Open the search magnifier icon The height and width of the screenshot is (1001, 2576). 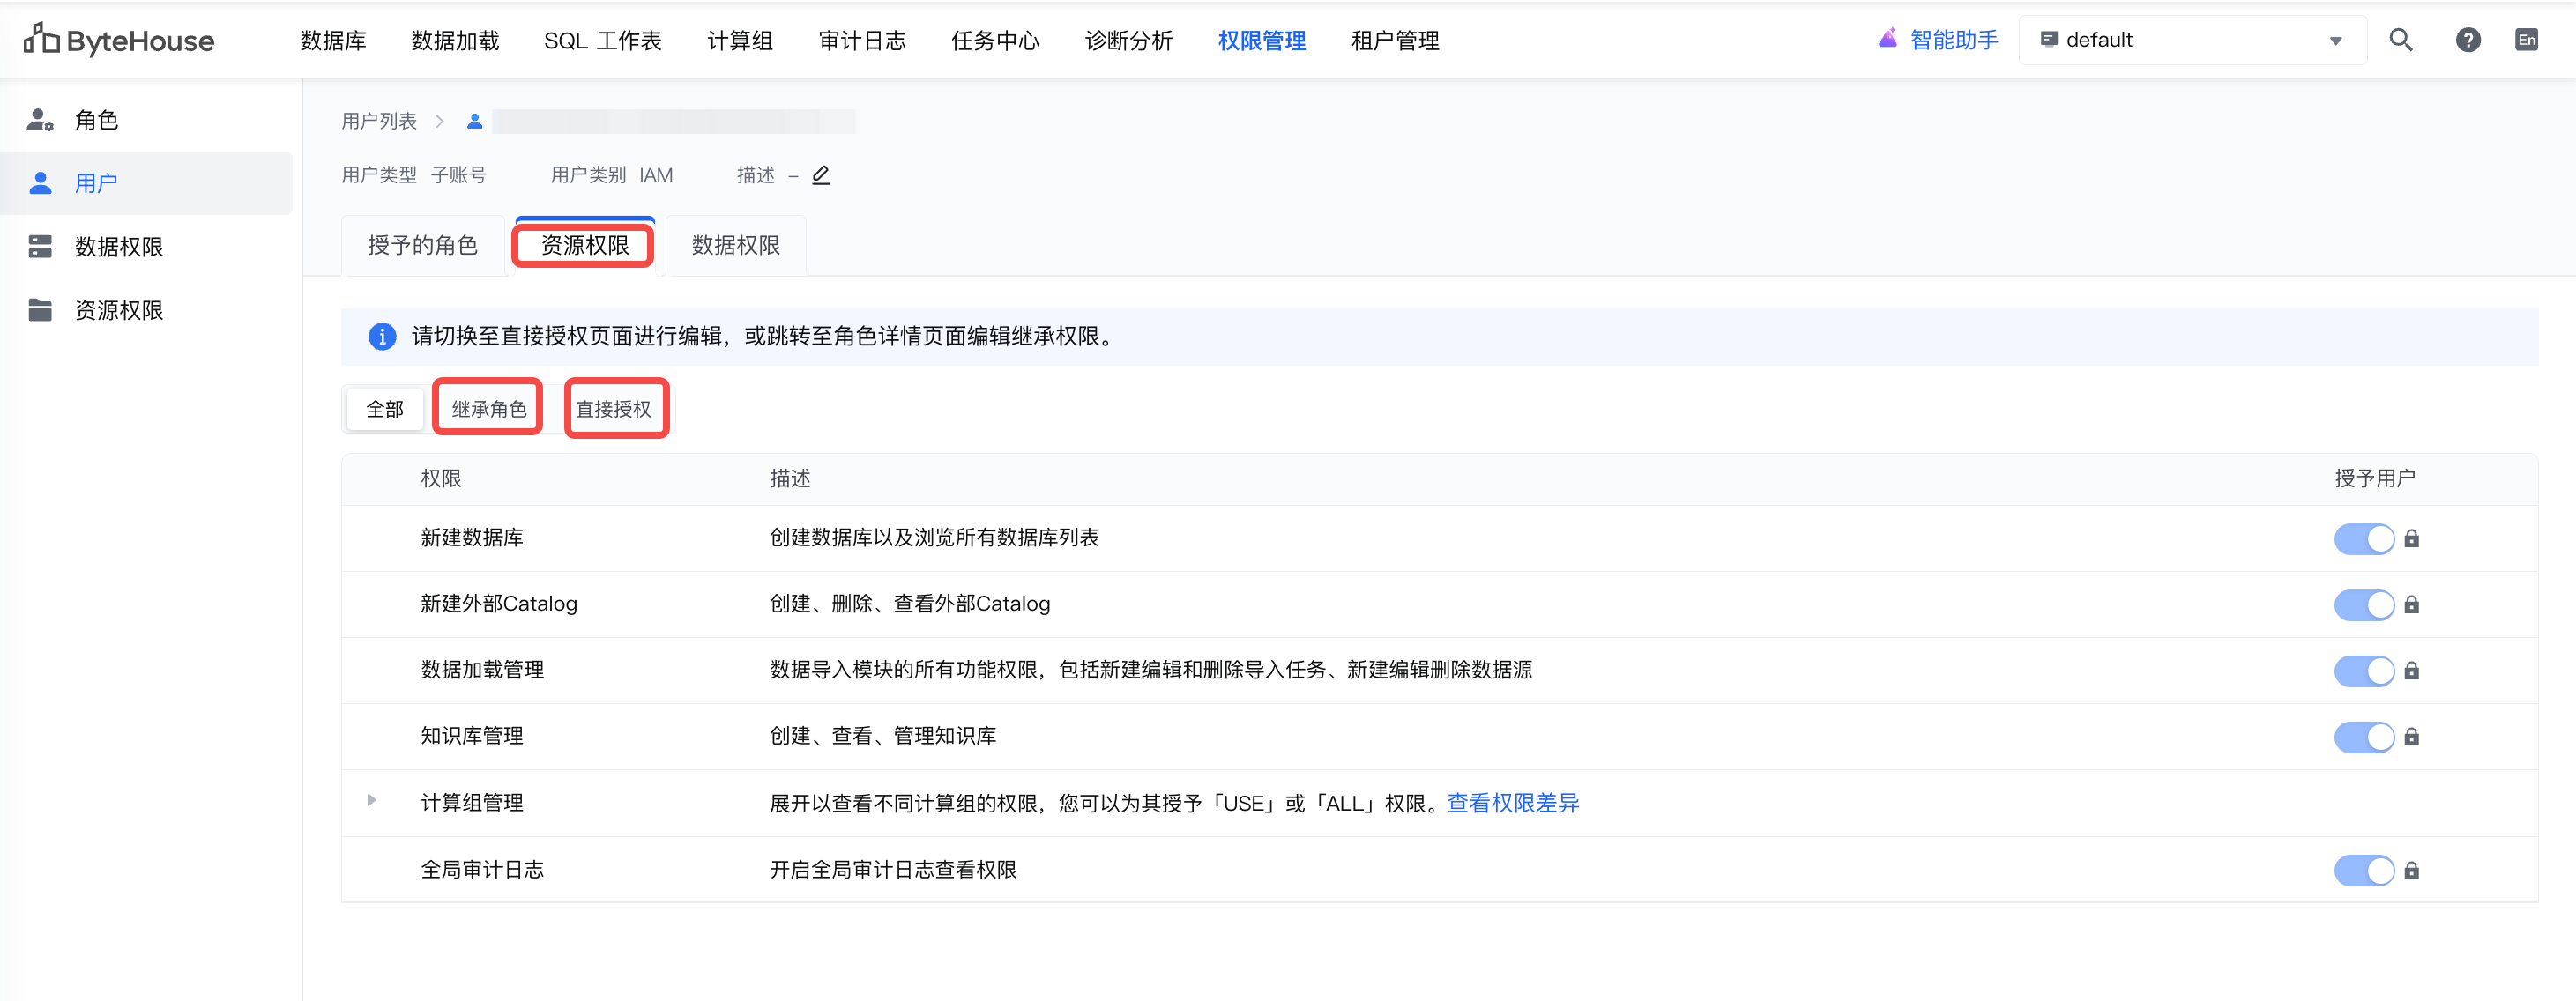[x=2401, y=40]
